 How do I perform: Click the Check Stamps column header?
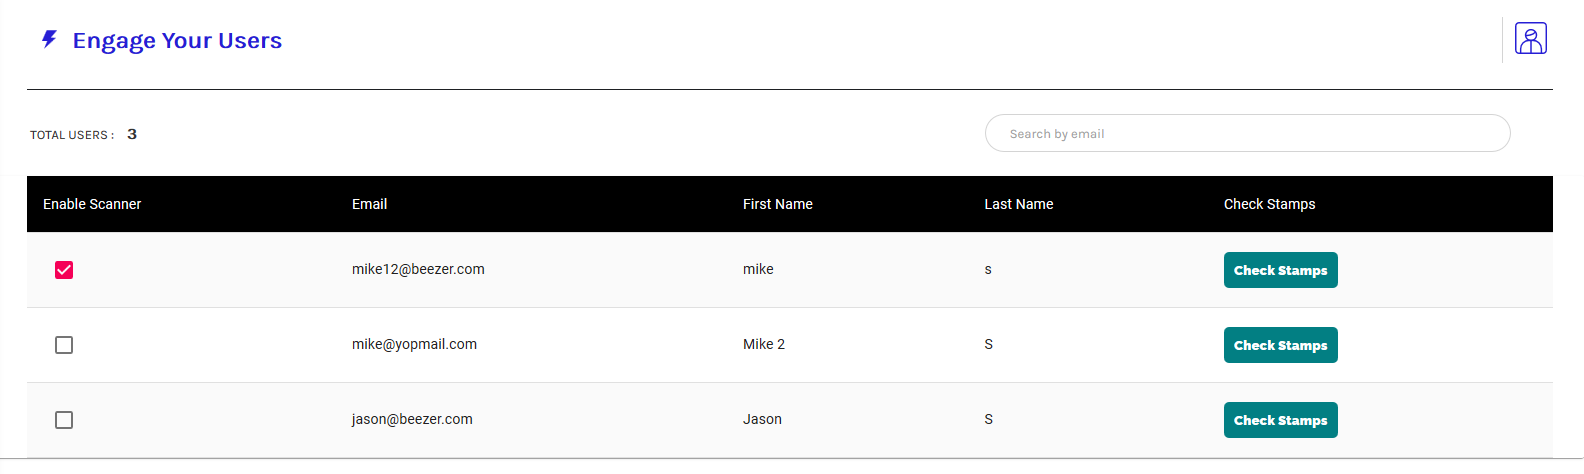(x=1269, y=204)
